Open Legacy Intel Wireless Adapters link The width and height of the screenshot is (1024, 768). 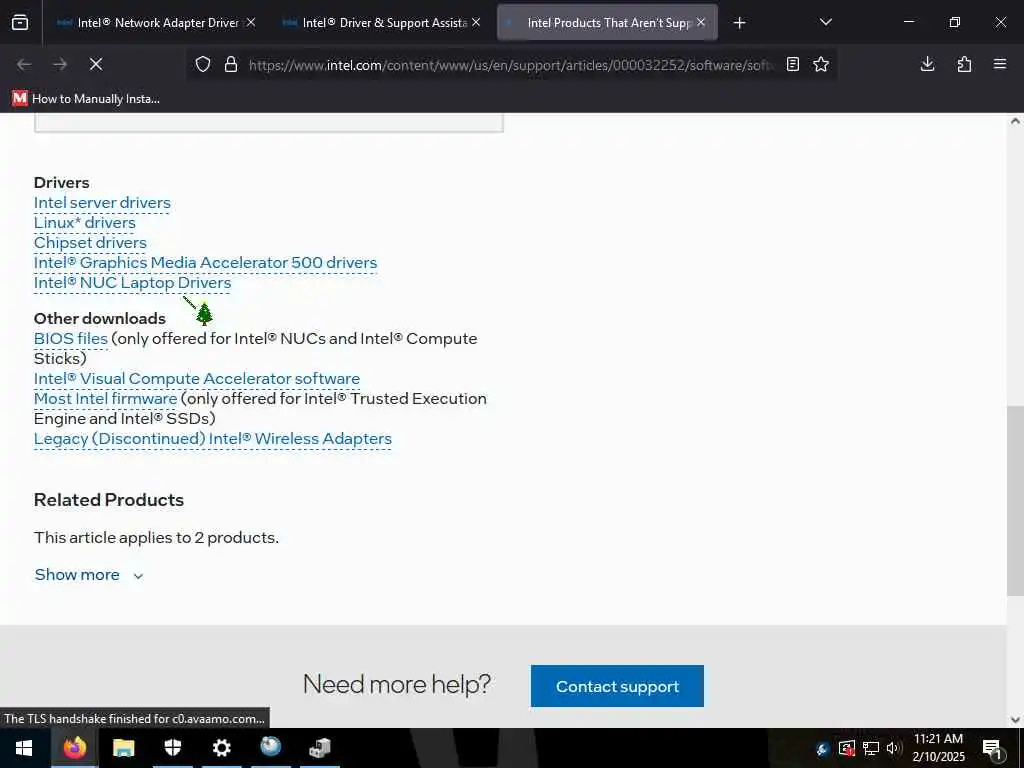[213, 439]
